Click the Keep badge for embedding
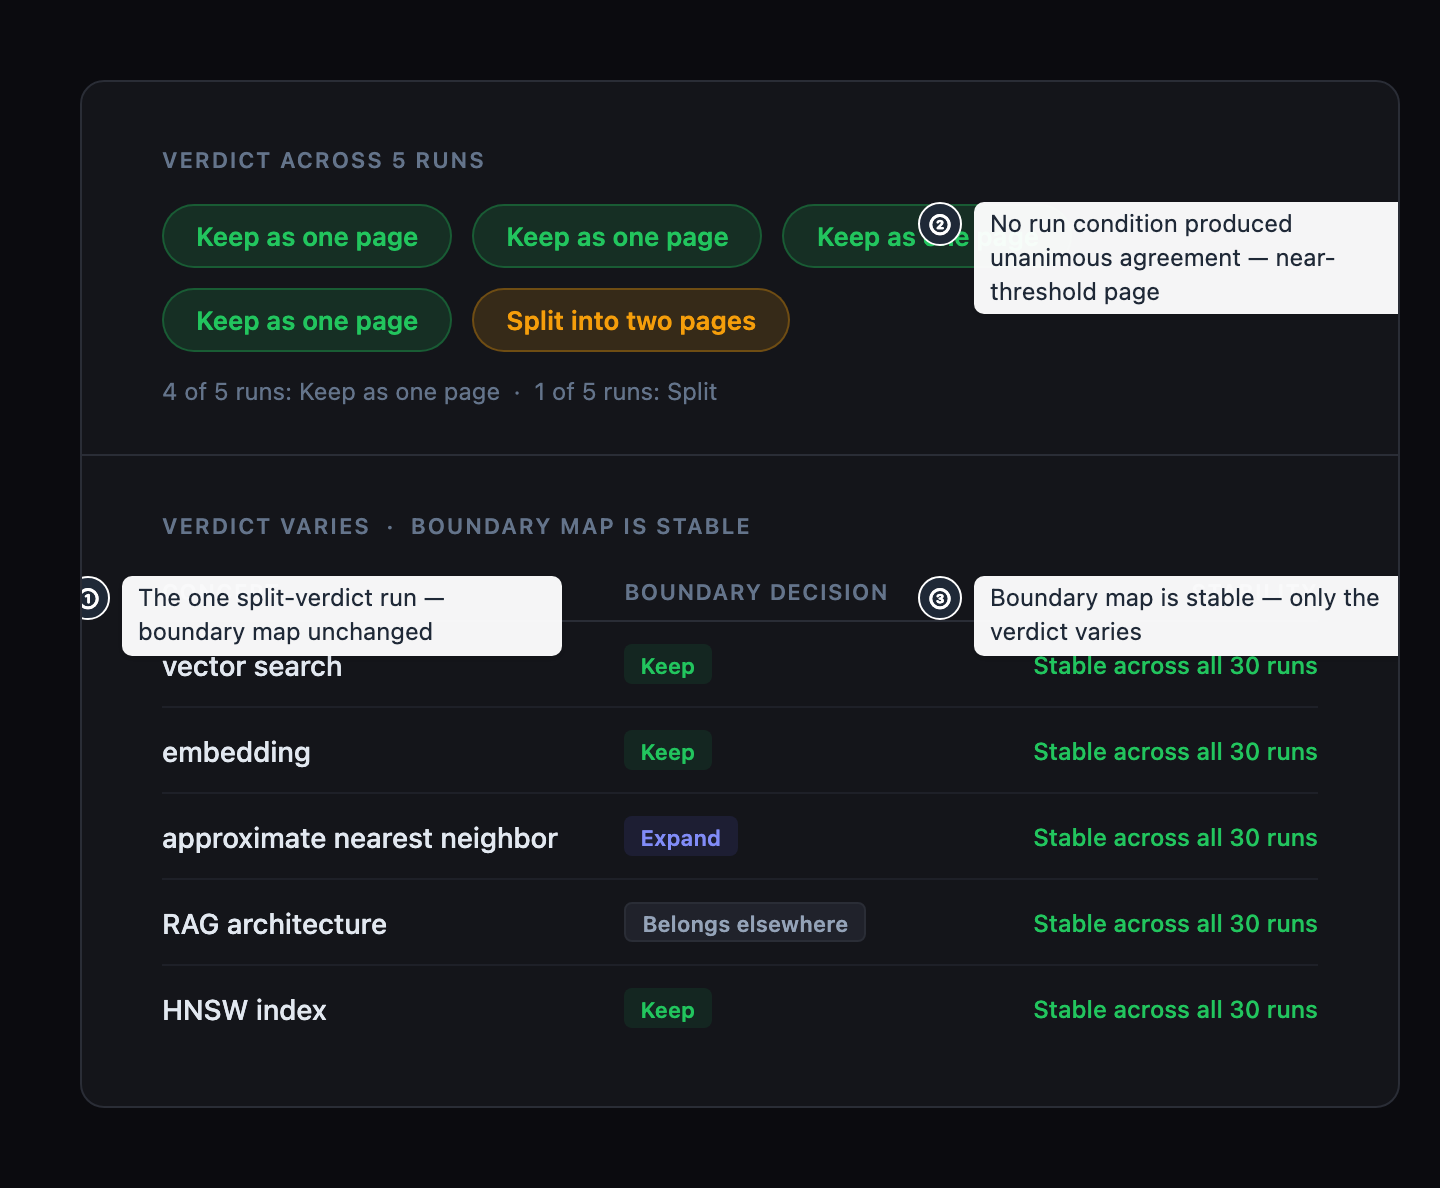Image resolution: width=1440 pixels, height=1188 pixels. click(x=668, y=751)
